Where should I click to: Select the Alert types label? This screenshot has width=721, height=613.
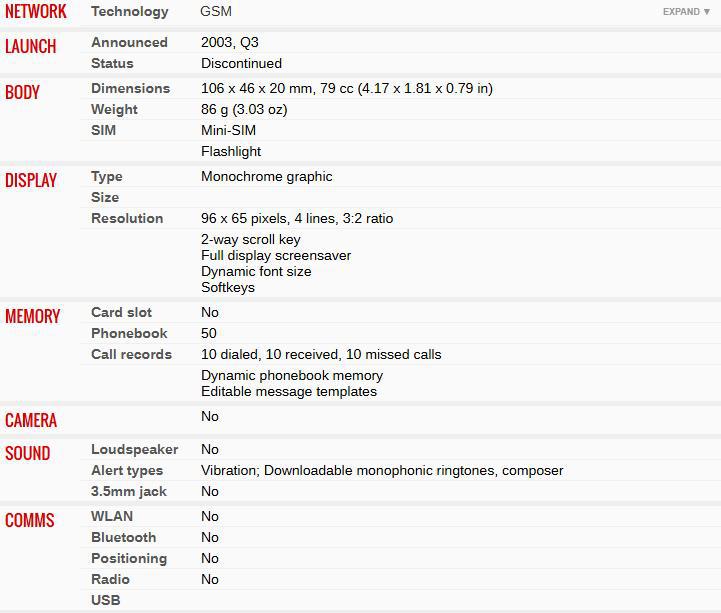tap(127, 471)
